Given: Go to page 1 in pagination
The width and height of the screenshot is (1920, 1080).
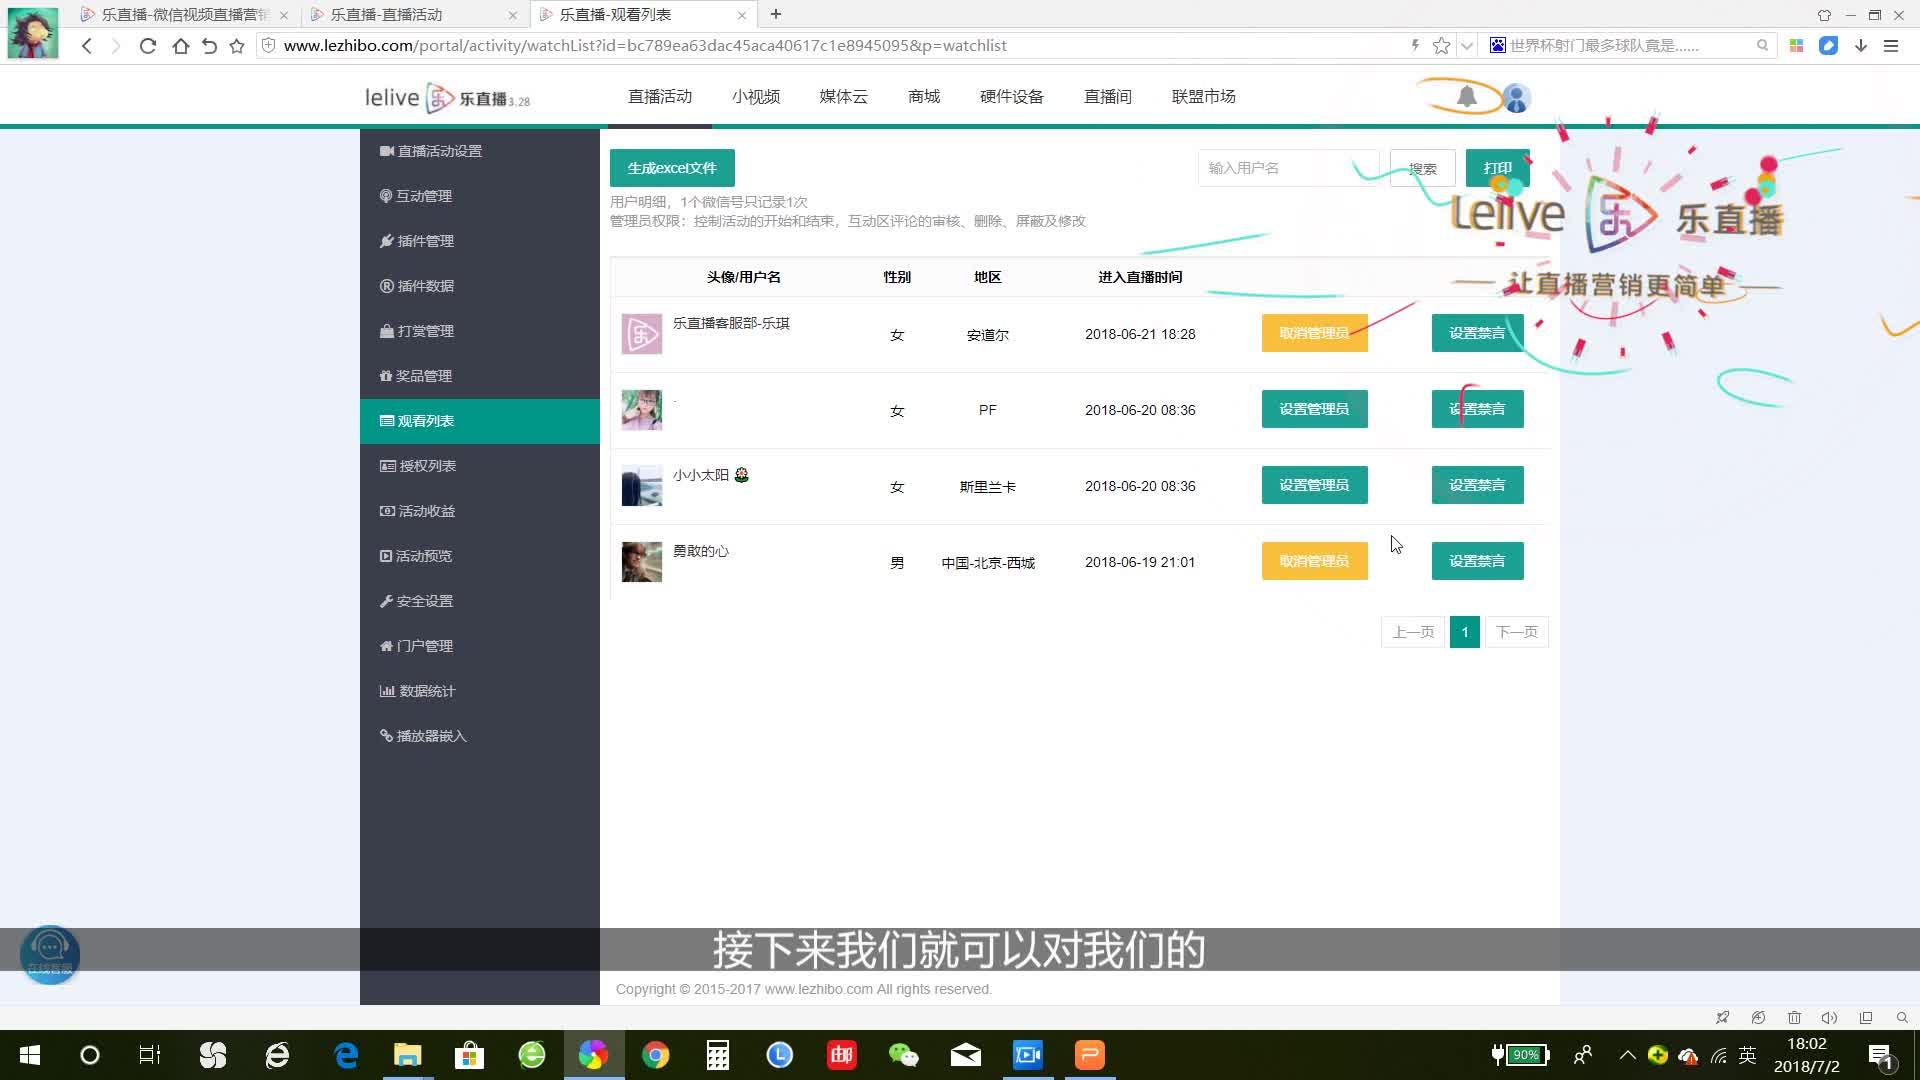Looking at the screenshot, I should point(1464,632).
